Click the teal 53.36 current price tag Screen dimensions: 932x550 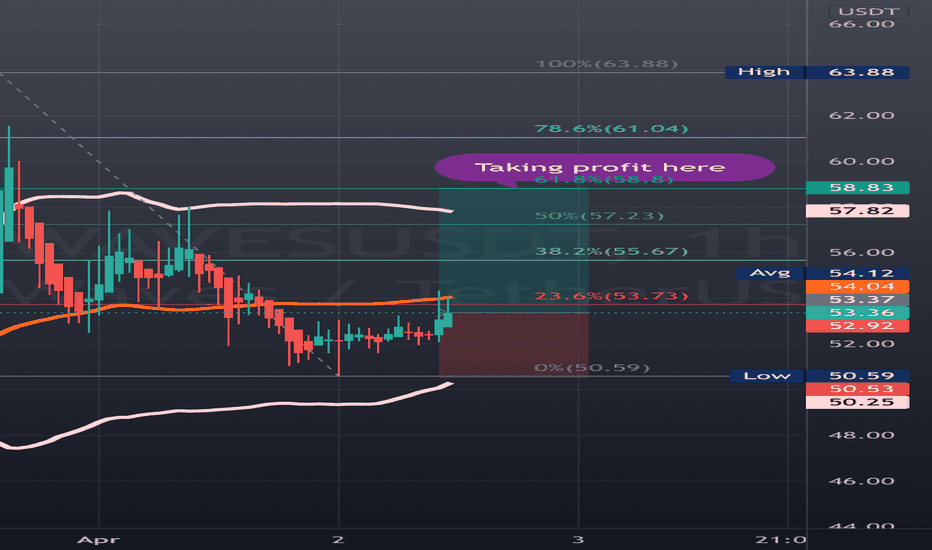coord(858,313)
